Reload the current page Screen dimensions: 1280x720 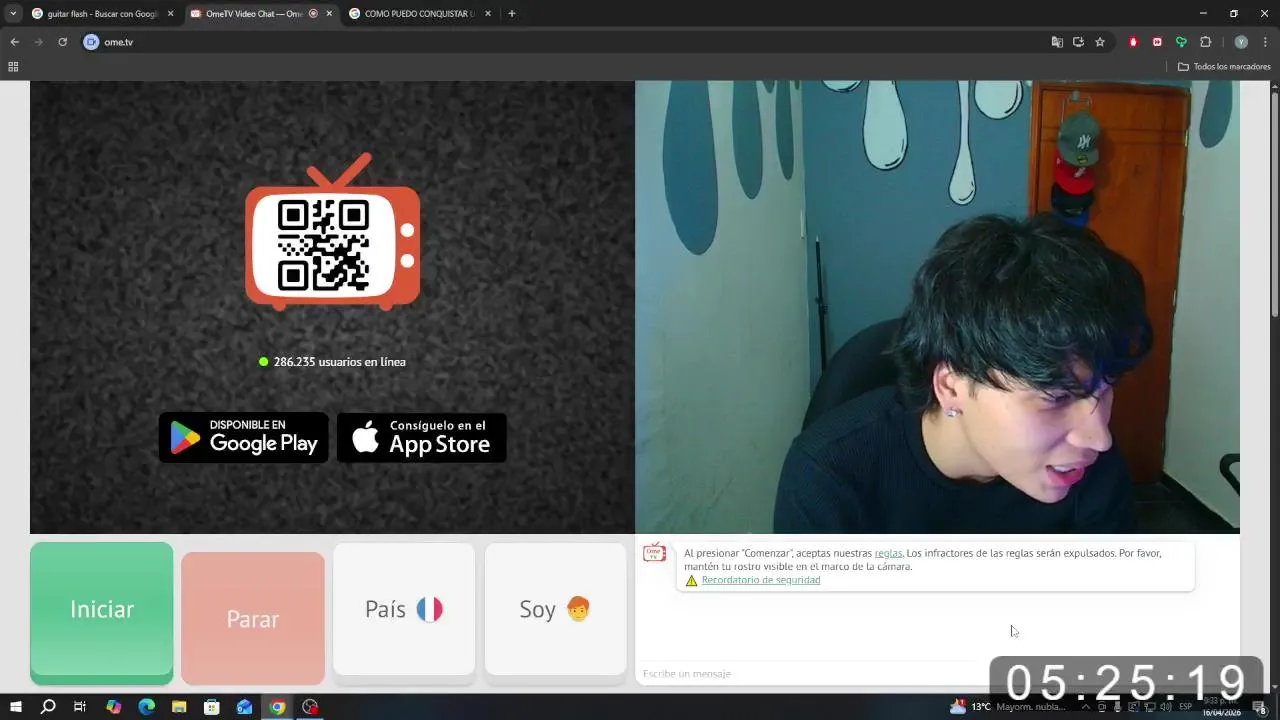coord(62,42)
